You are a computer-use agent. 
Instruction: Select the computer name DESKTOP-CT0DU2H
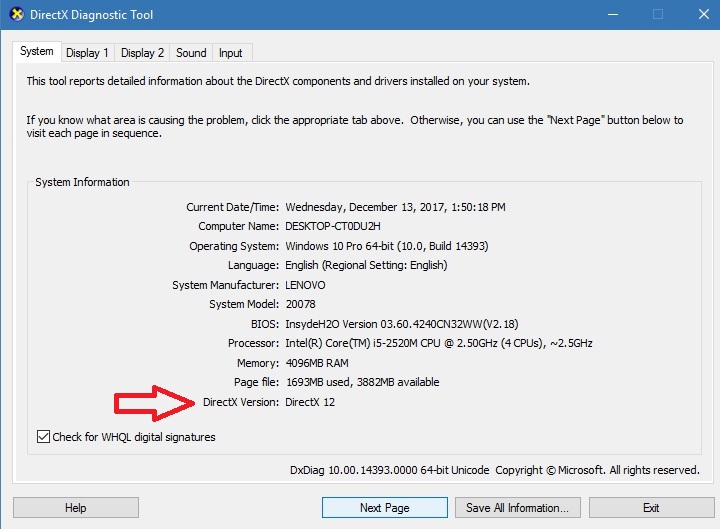(x=333, y=226)
